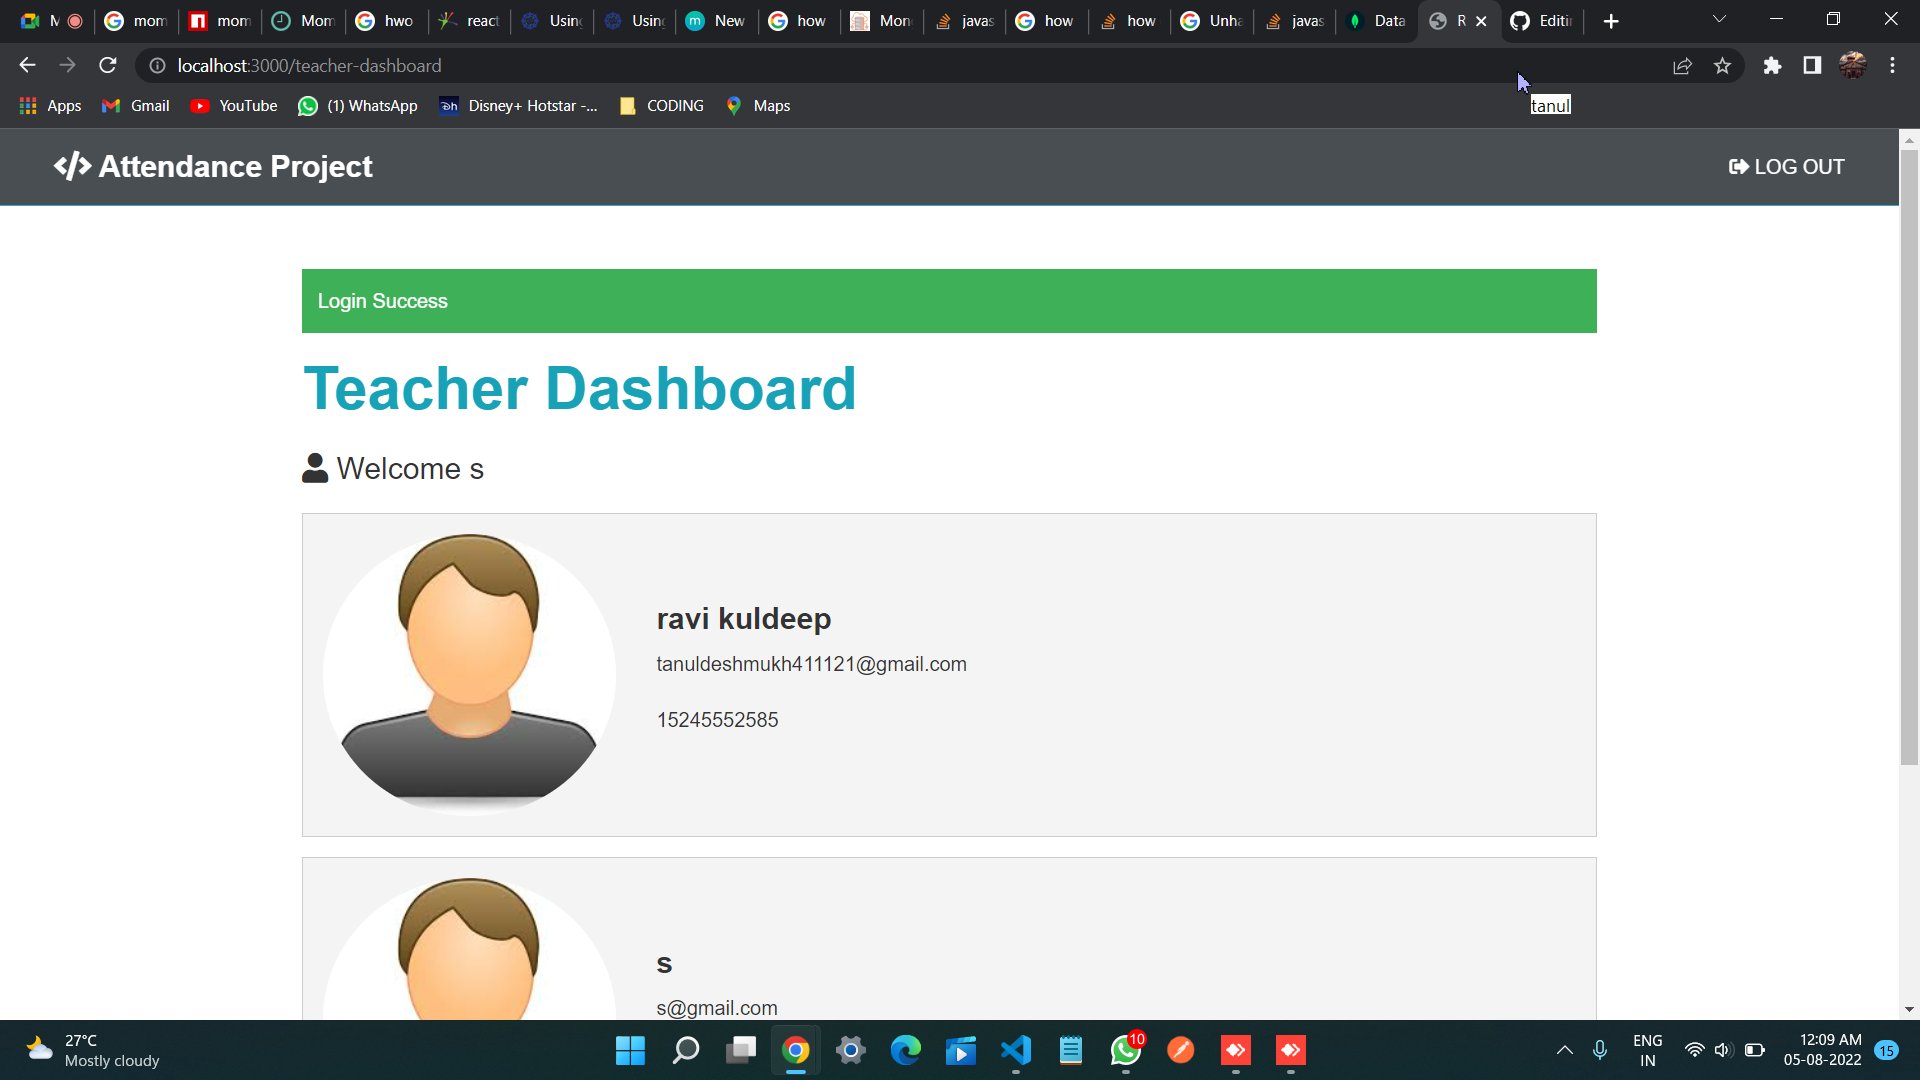Click the LOG OUT button

tap(1786, 166)
